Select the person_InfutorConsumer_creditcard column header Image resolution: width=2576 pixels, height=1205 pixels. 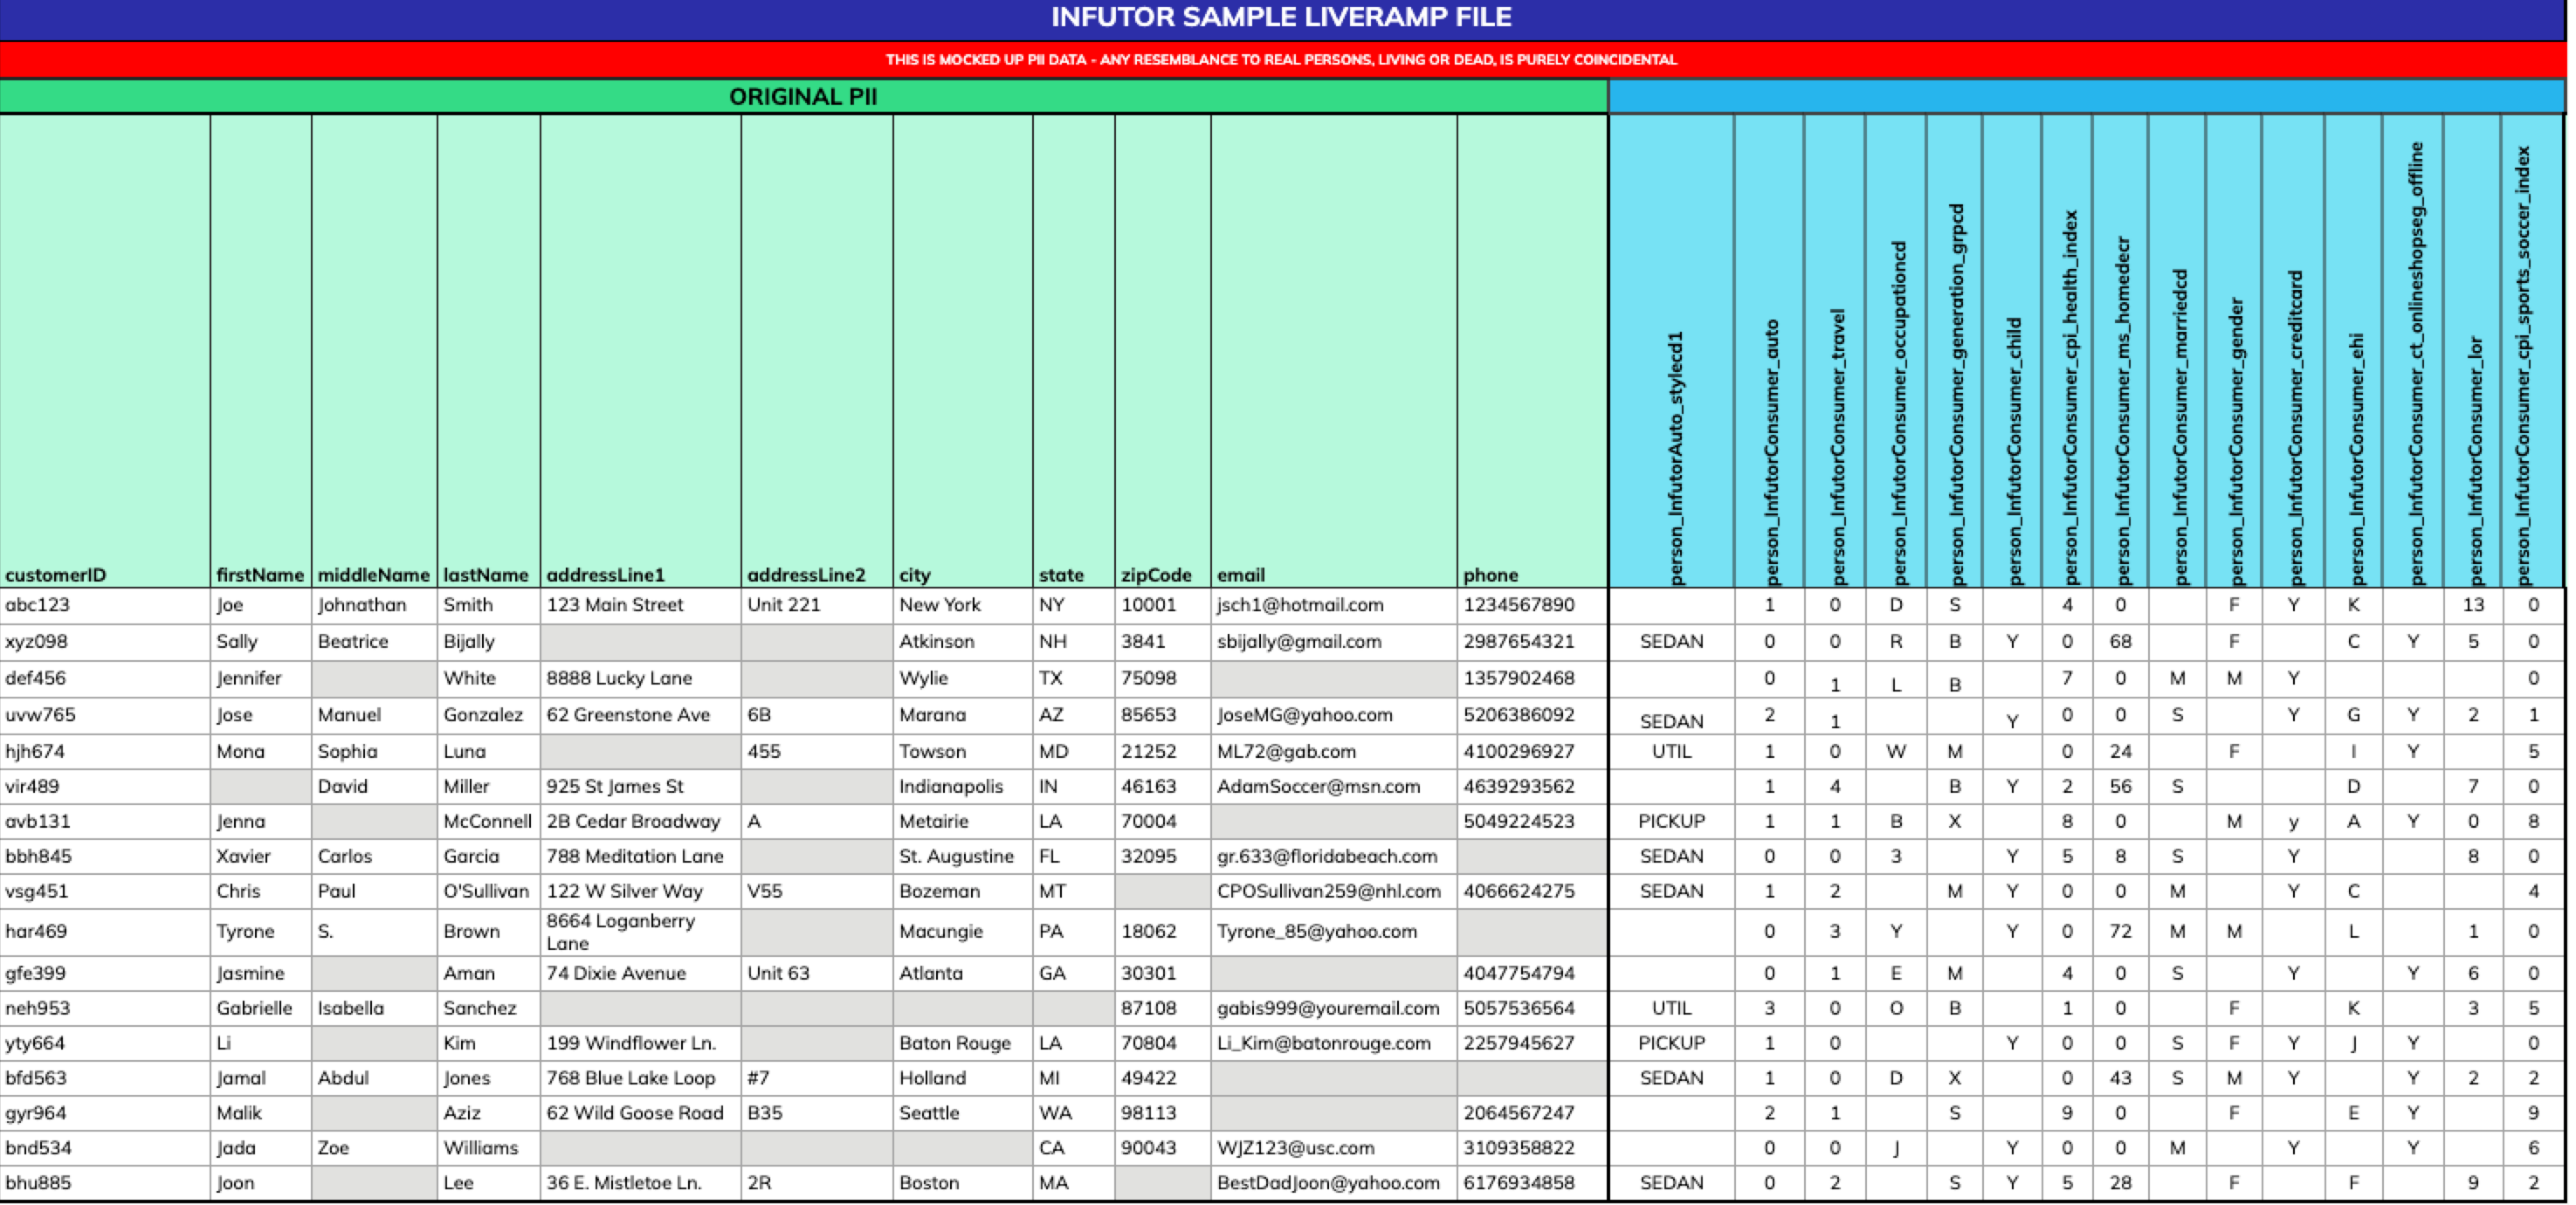tap(2294, 351)
